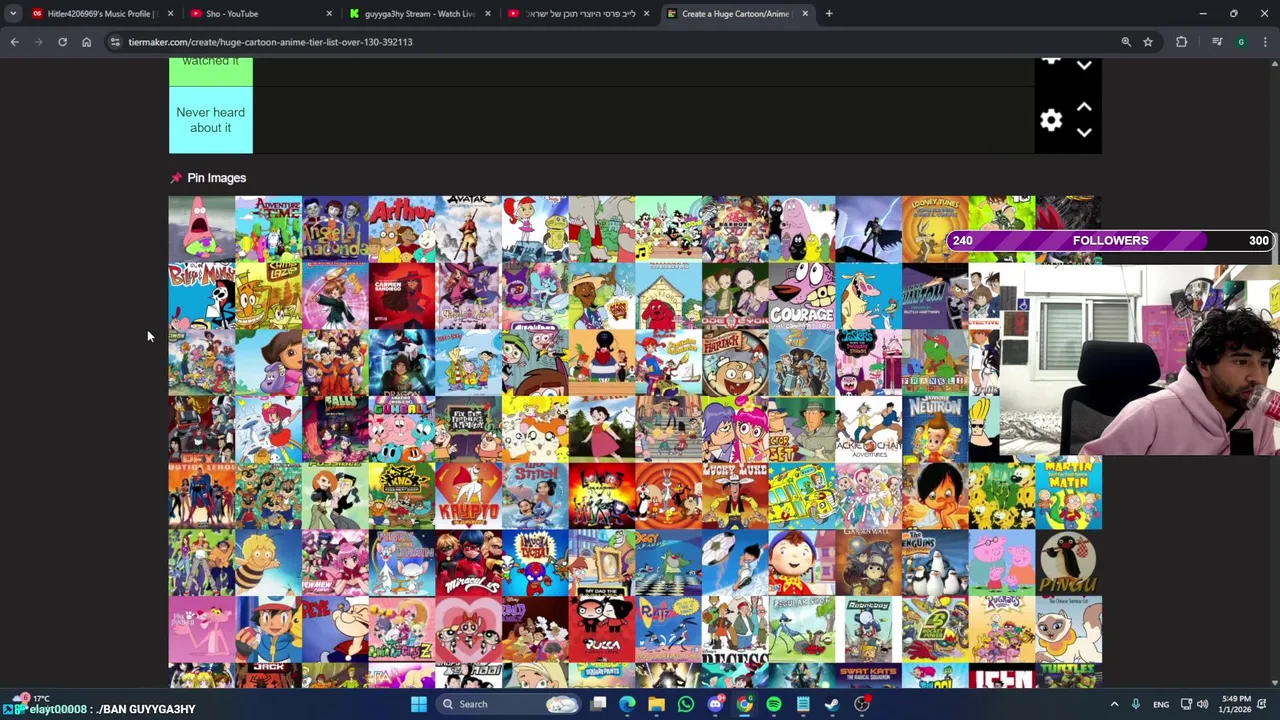
Task: Open settings gear for 'Never heard about it' row
Action: (1051, 121)
